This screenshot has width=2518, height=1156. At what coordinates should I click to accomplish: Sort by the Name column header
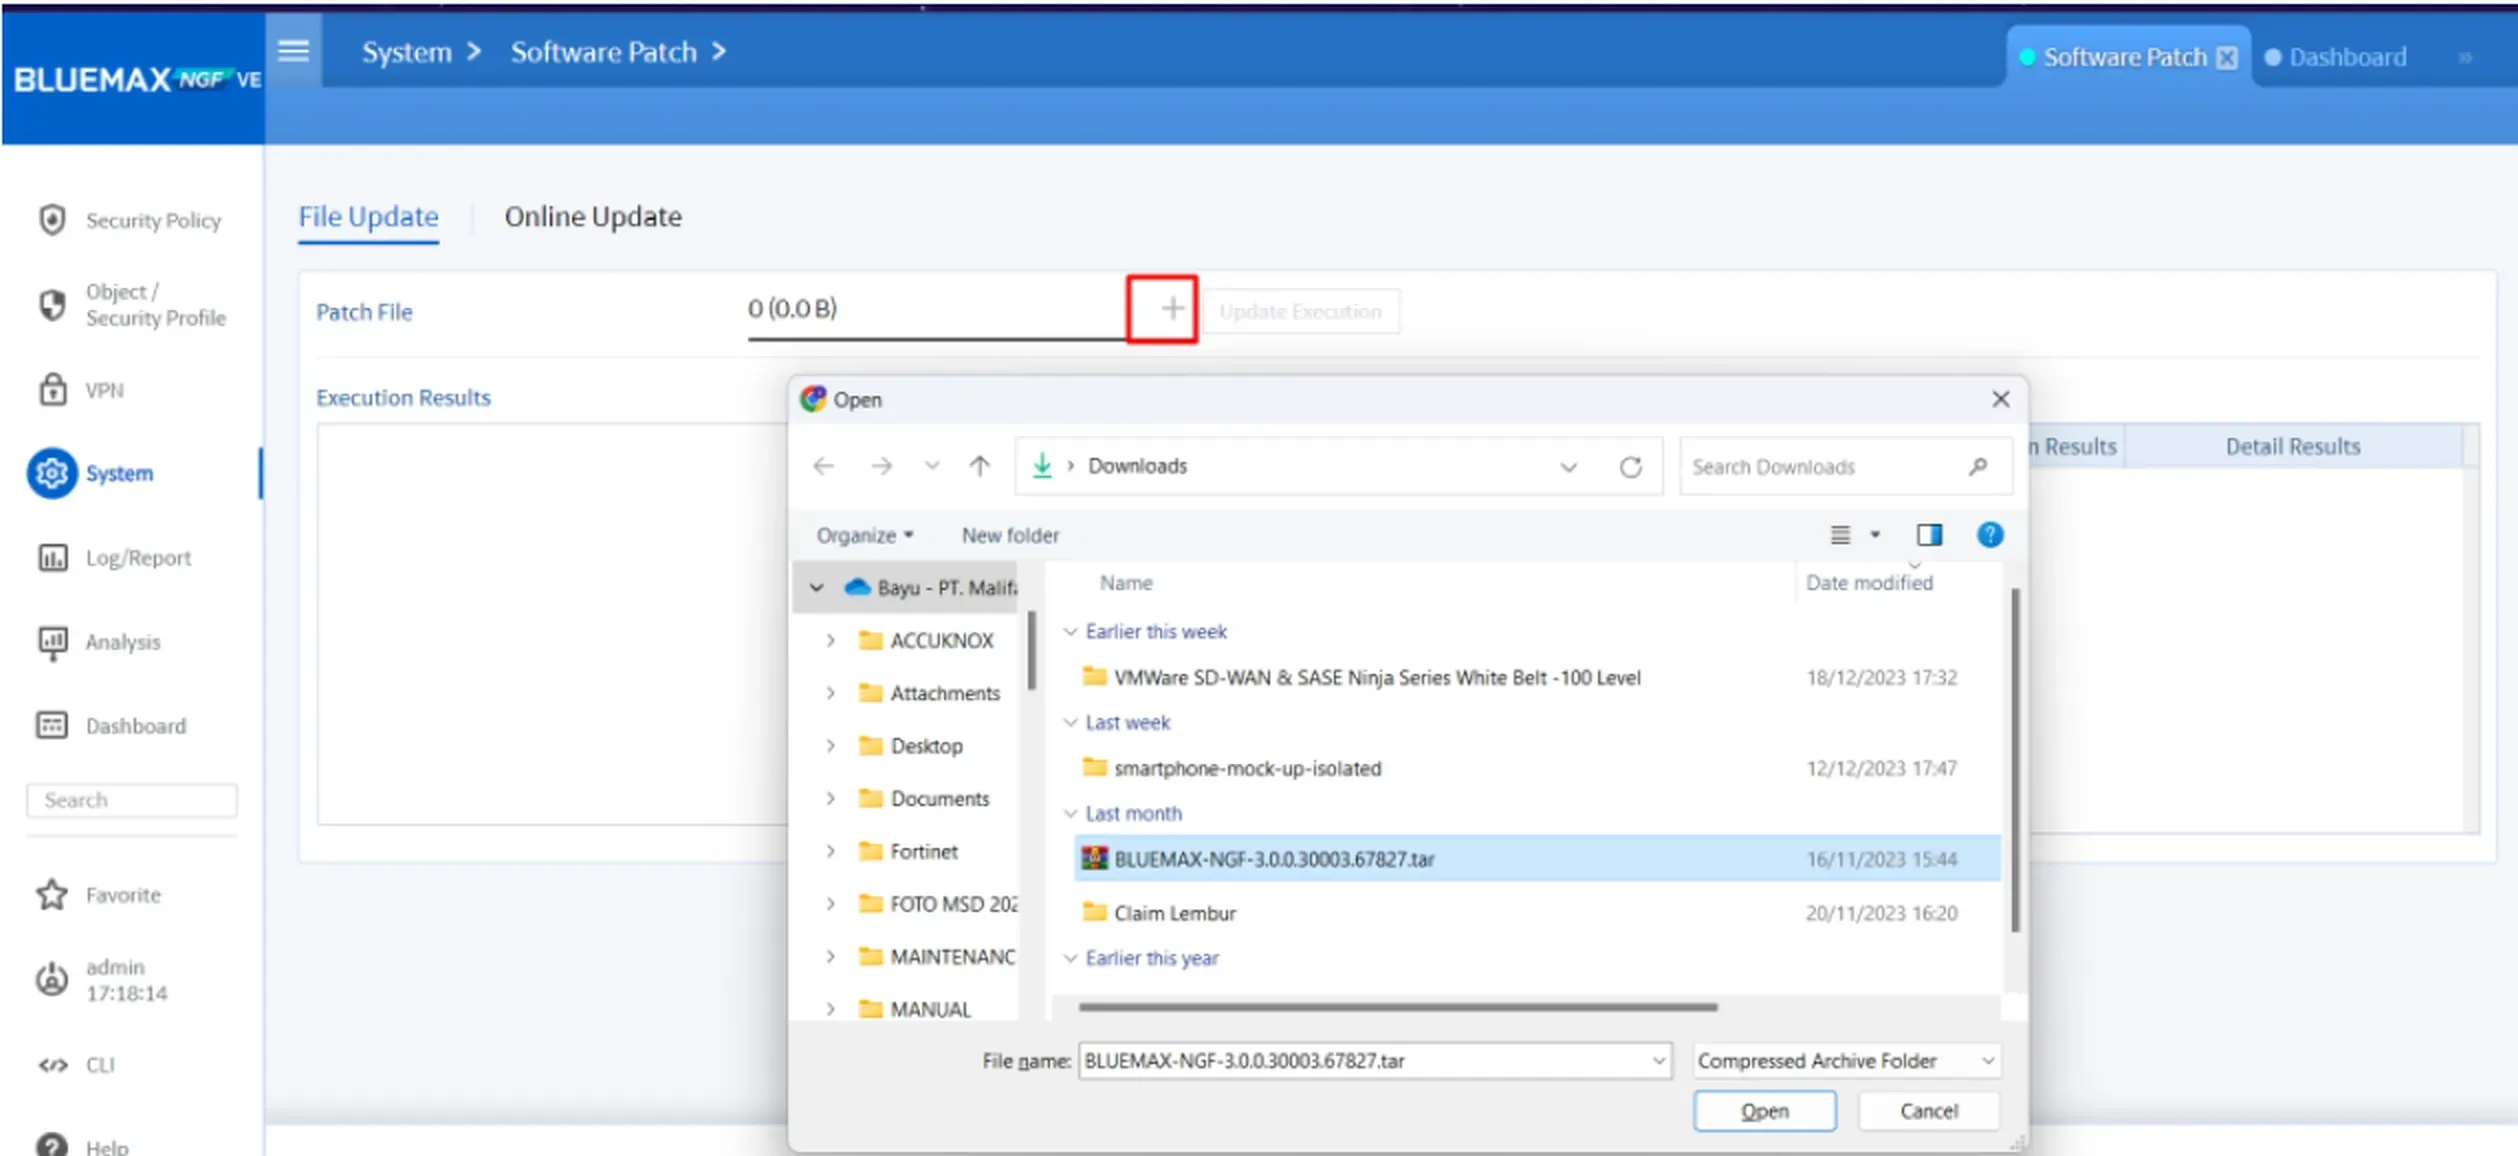pos(1126,583)
